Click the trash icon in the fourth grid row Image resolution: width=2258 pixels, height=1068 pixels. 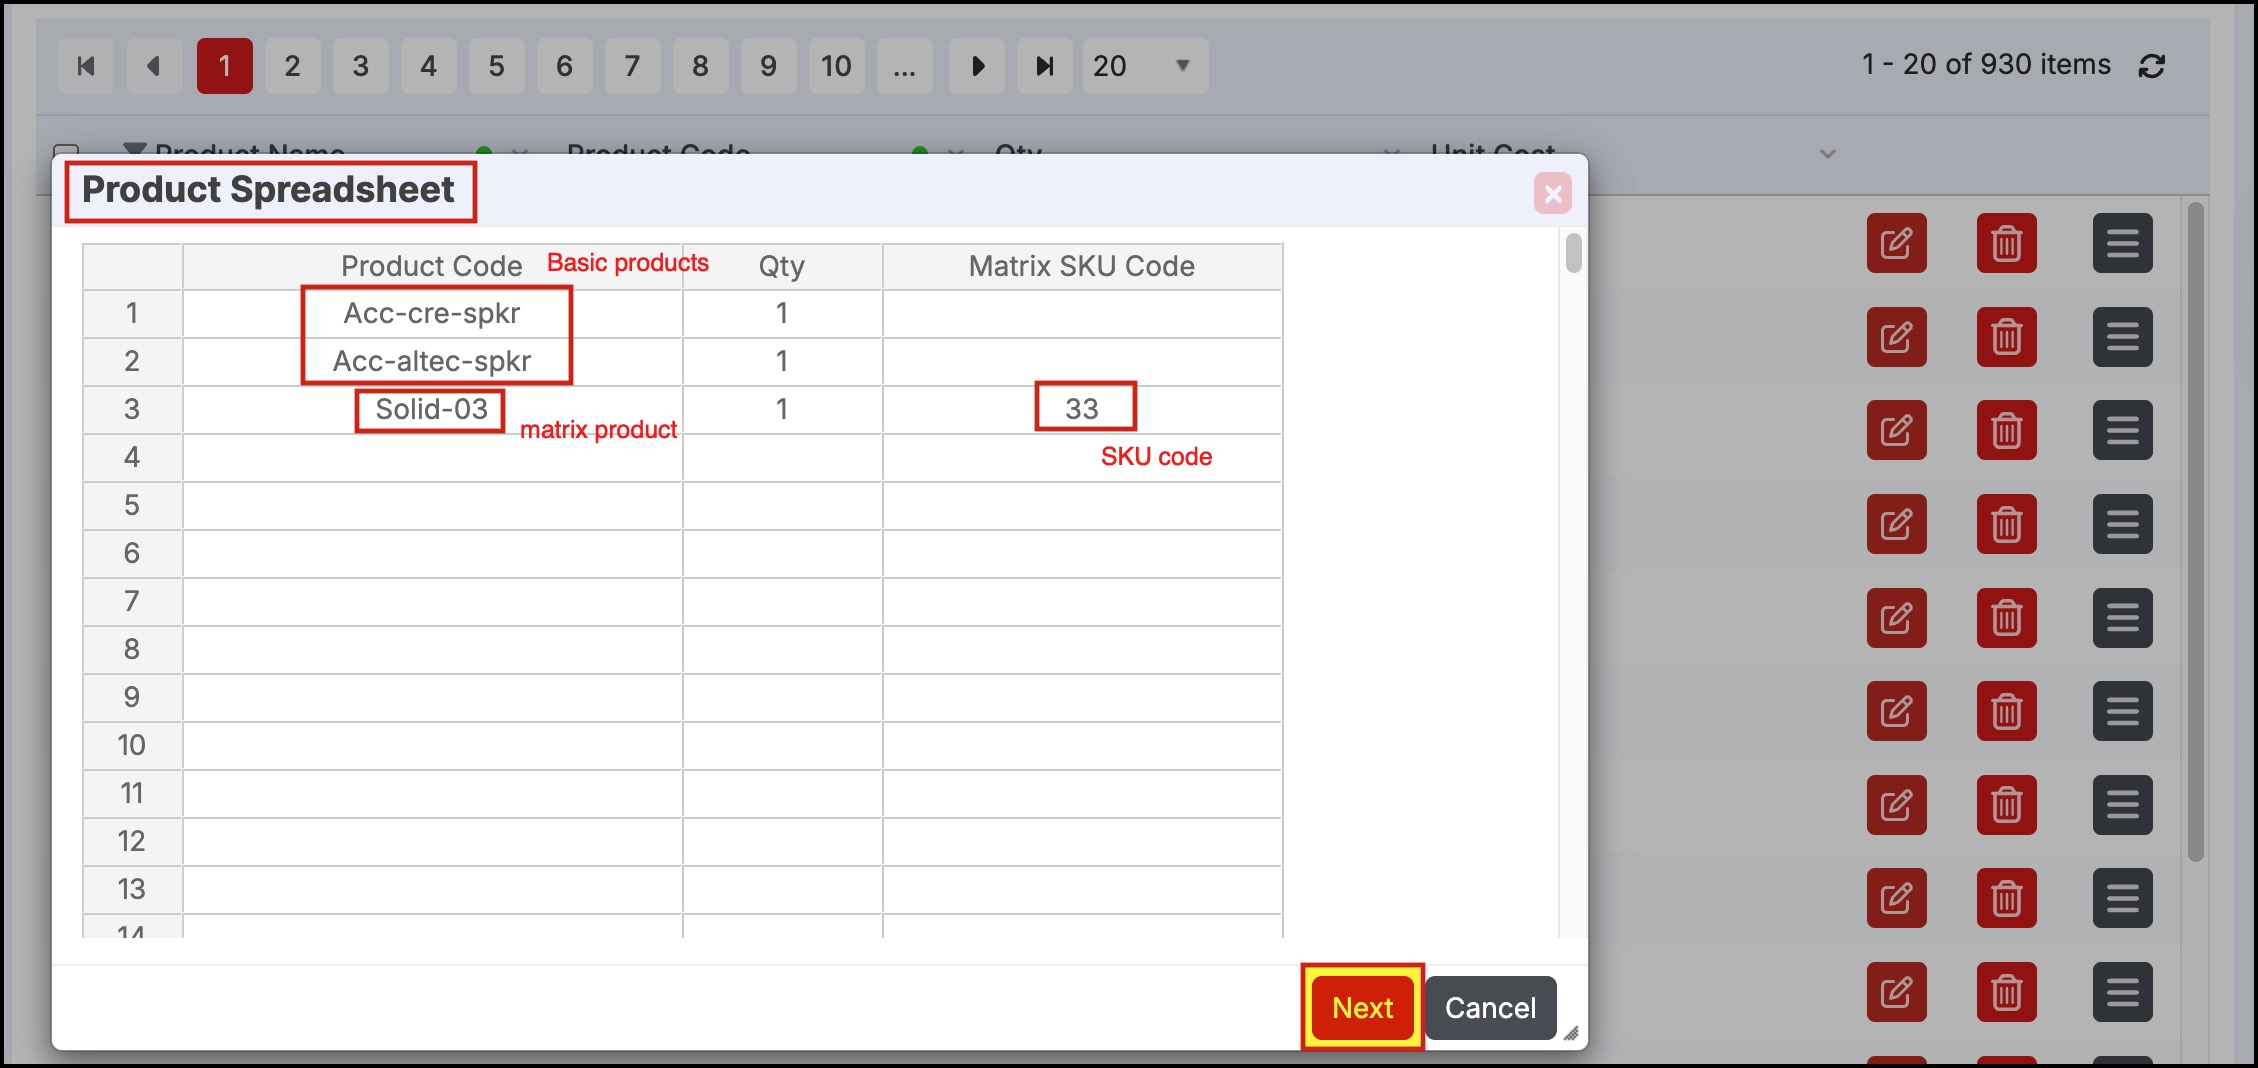pyautogui.click(x=2007, y=524)
